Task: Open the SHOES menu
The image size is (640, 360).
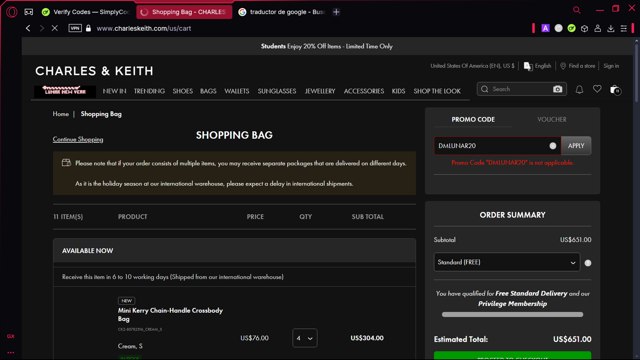Action: pyautogui.click(x=182, y=91)
